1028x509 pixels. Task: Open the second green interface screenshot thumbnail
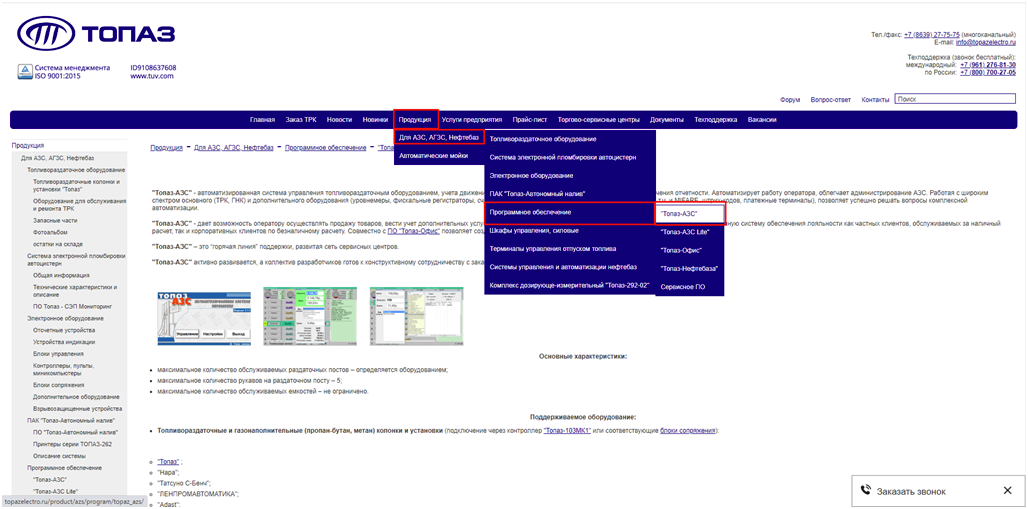pyautogui.click(x=310, y=316)
